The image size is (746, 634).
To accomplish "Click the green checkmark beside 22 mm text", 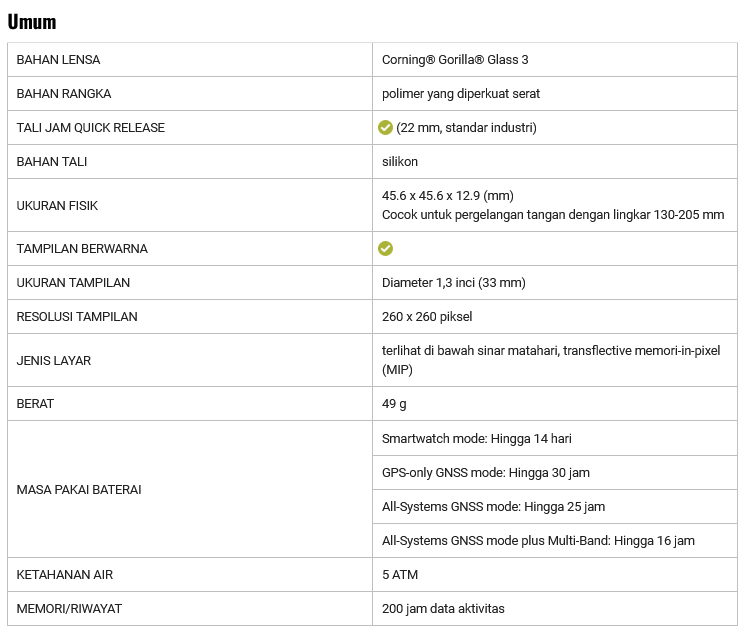I will pyautogui.click(x=385, y=128).
